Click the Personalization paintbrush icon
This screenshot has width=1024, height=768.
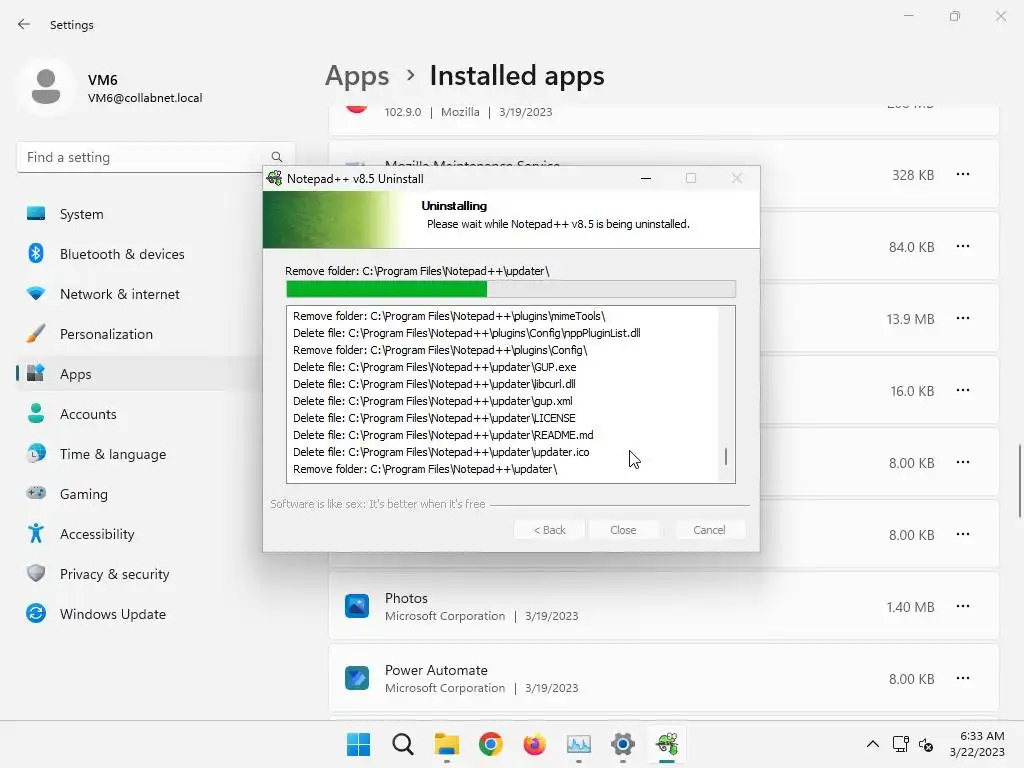[x=36, y=334]
